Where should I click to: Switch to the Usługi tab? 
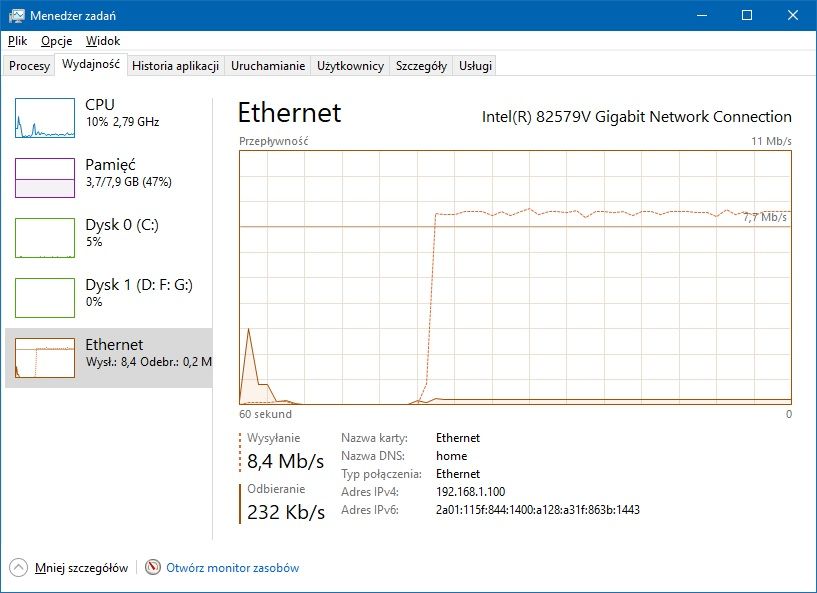(475, 66)
